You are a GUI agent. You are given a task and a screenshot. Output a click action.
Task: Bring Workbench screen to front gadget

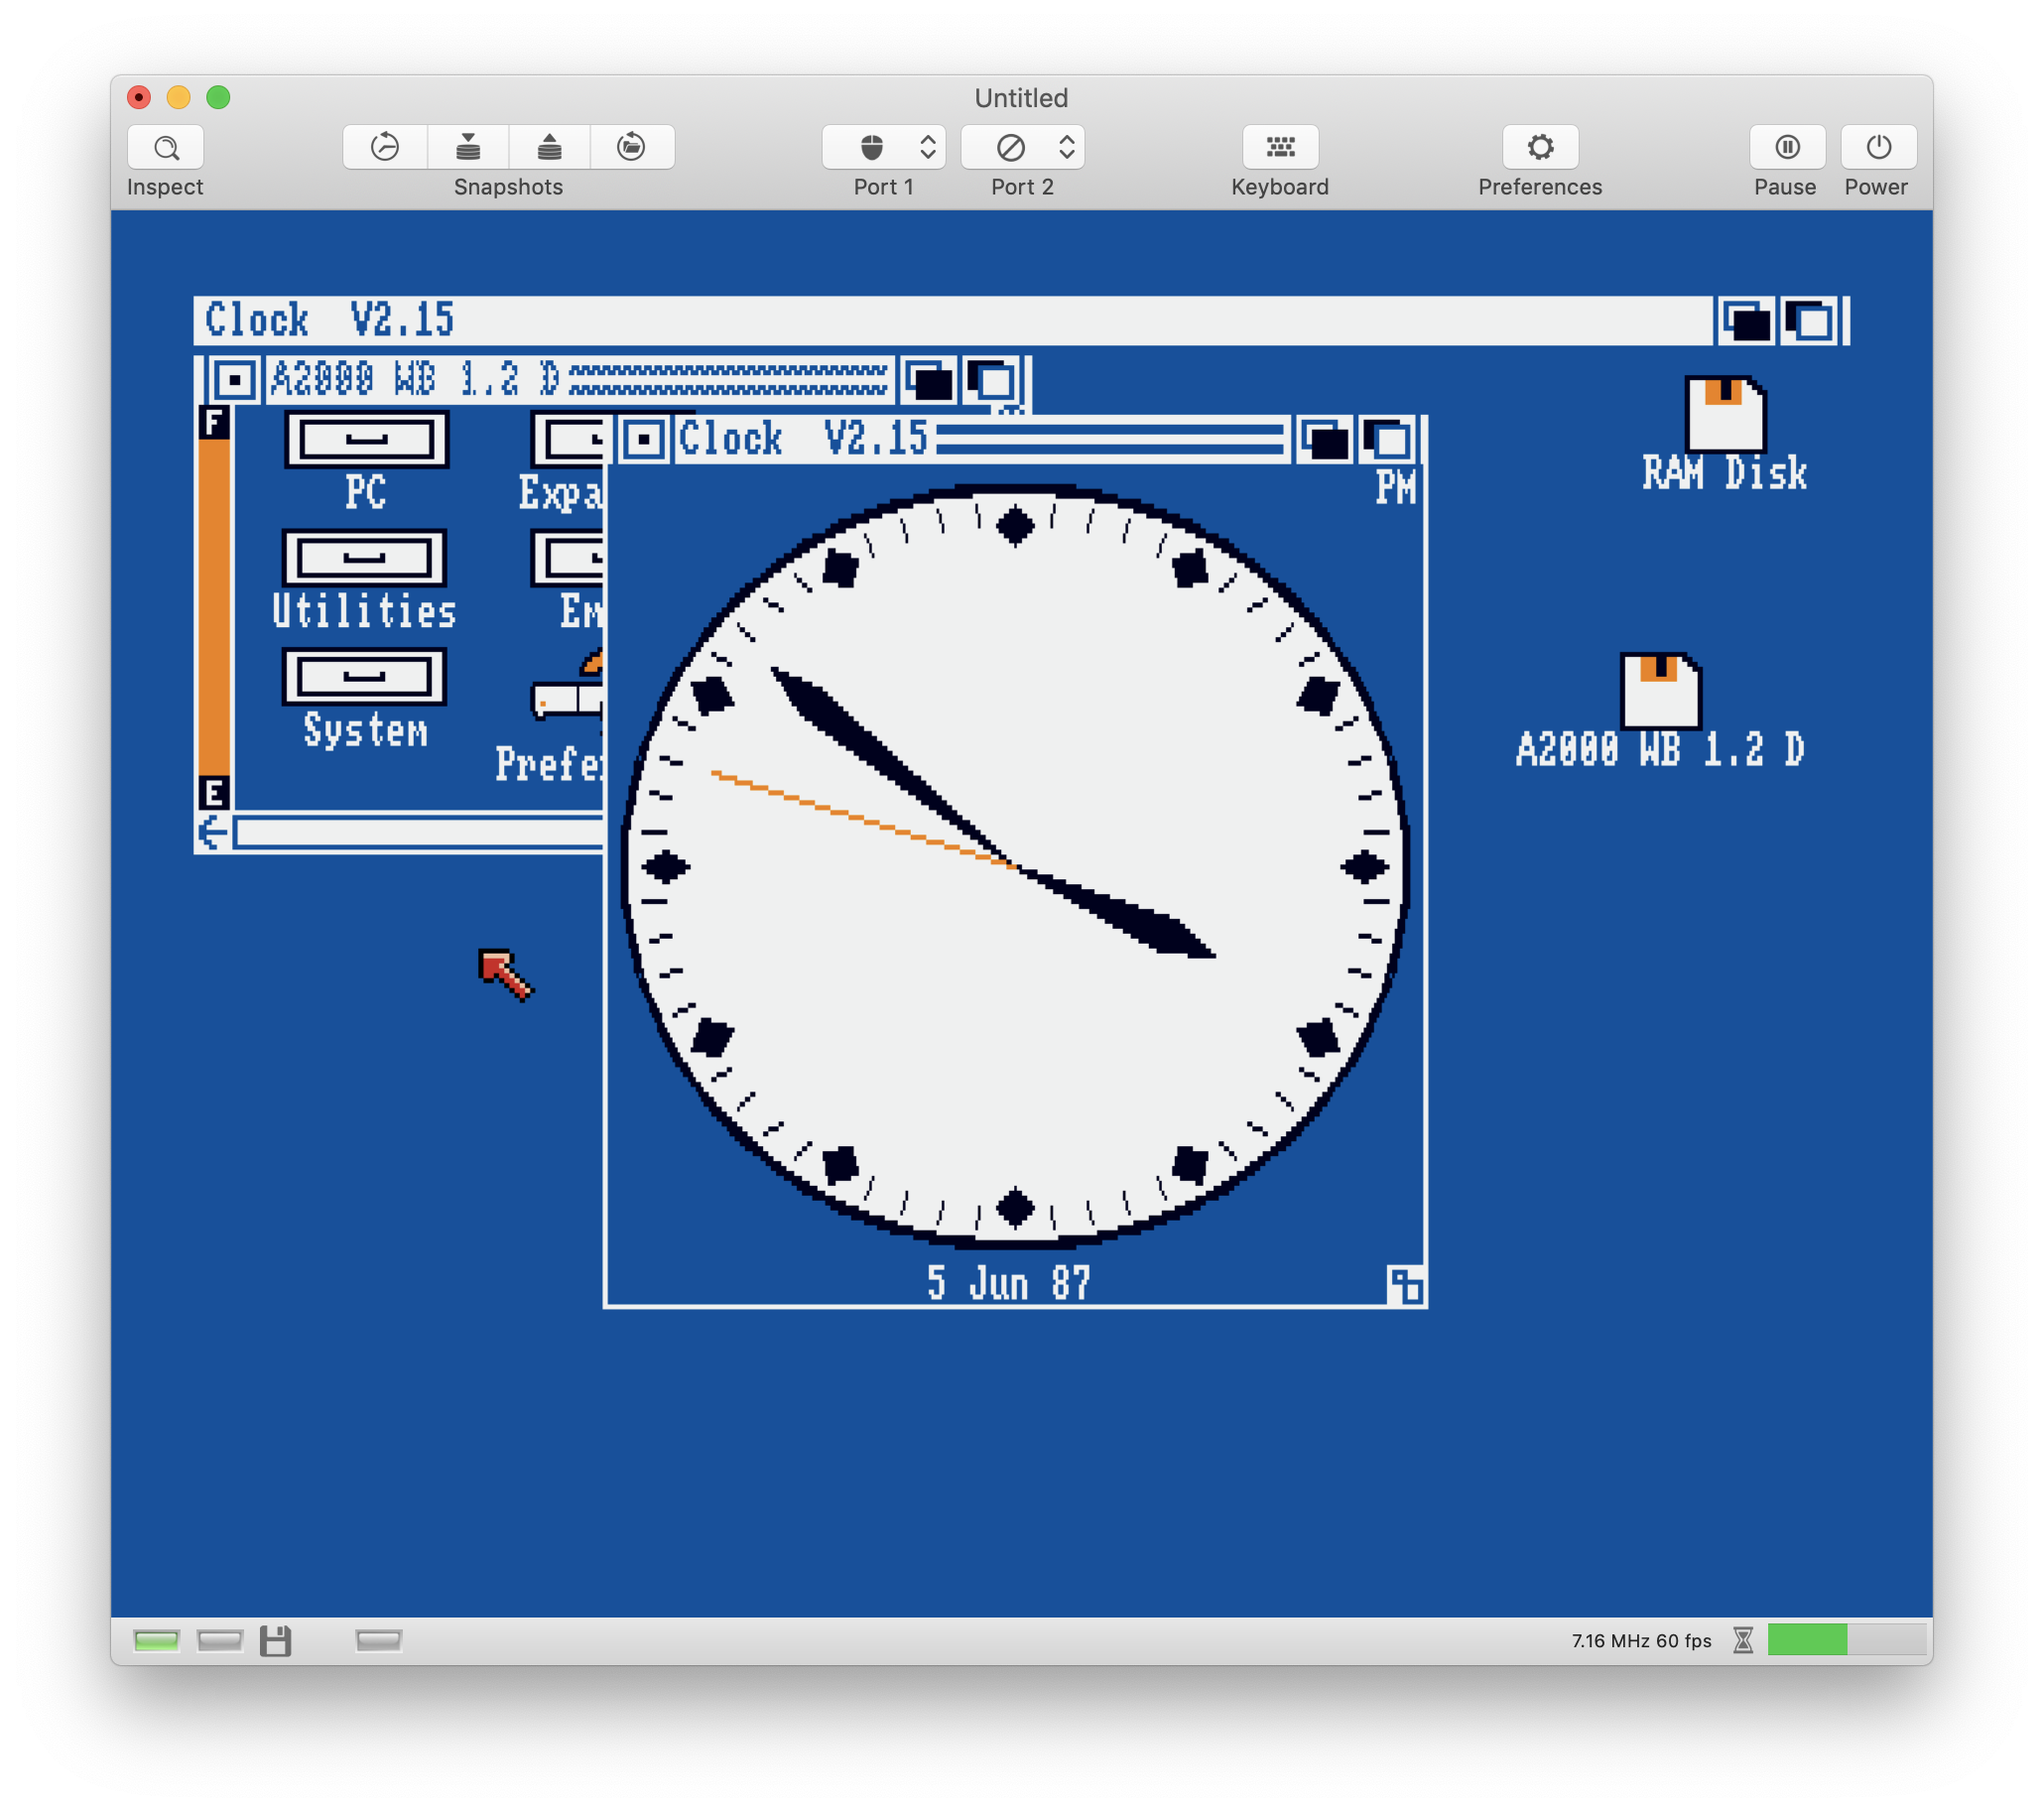coord(1811,321)
